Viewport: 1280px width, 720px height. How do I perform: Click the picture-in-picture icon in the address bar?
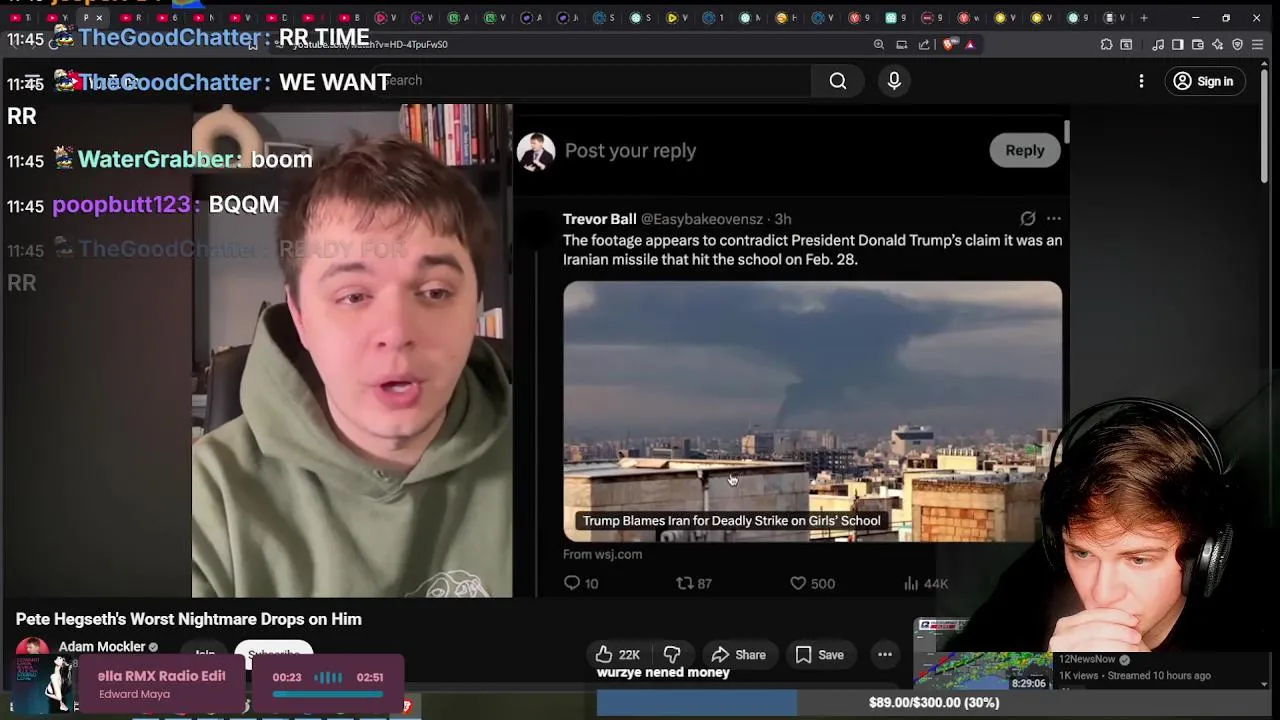pyautogui.click(x=901, y=44)
